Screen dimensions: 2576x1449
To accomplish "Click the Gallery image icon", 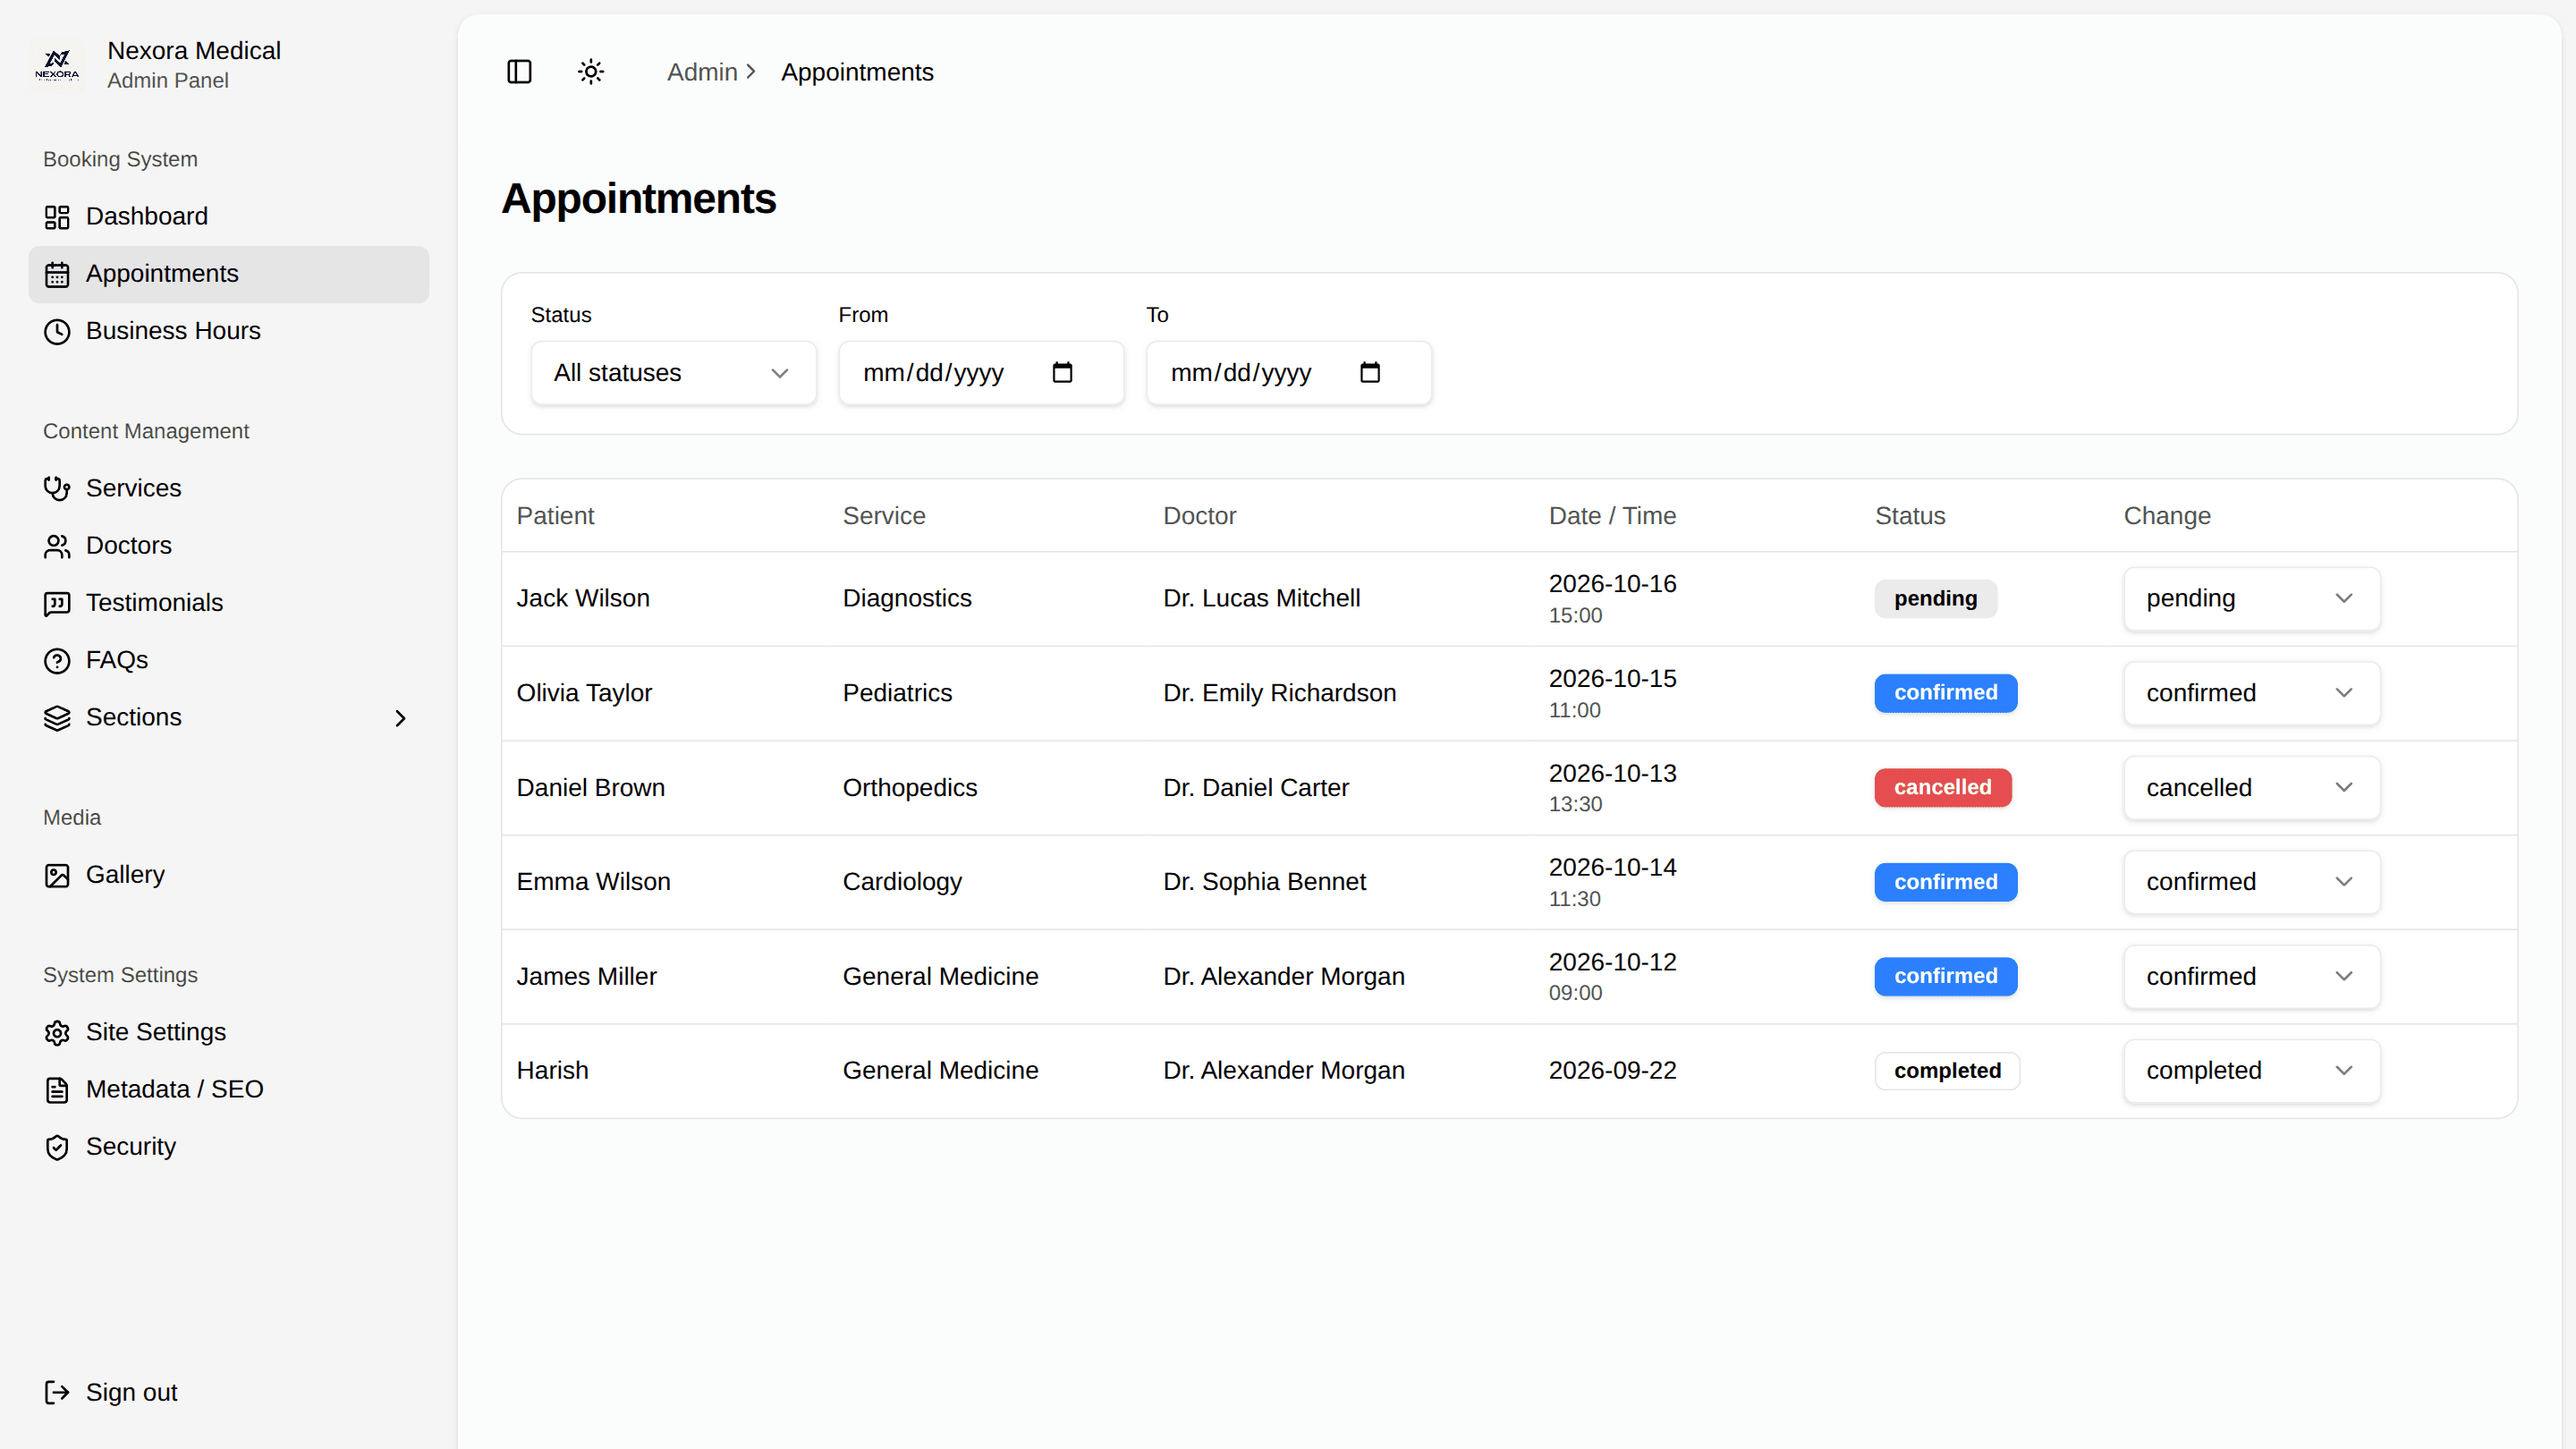I will [57, 875].
